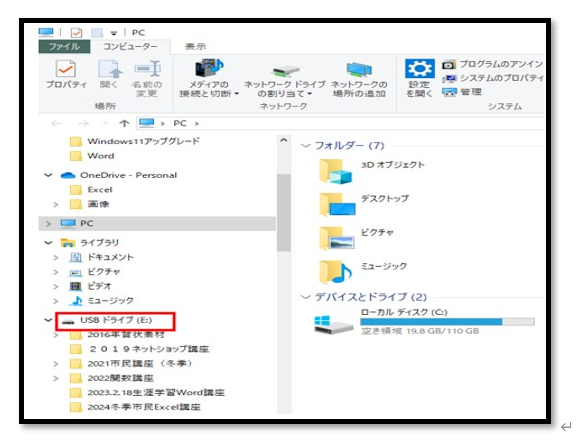Viewport: 584px width, 443px height.
Task: Click the forward navigation arrow
Action: [x=83, y=123]
